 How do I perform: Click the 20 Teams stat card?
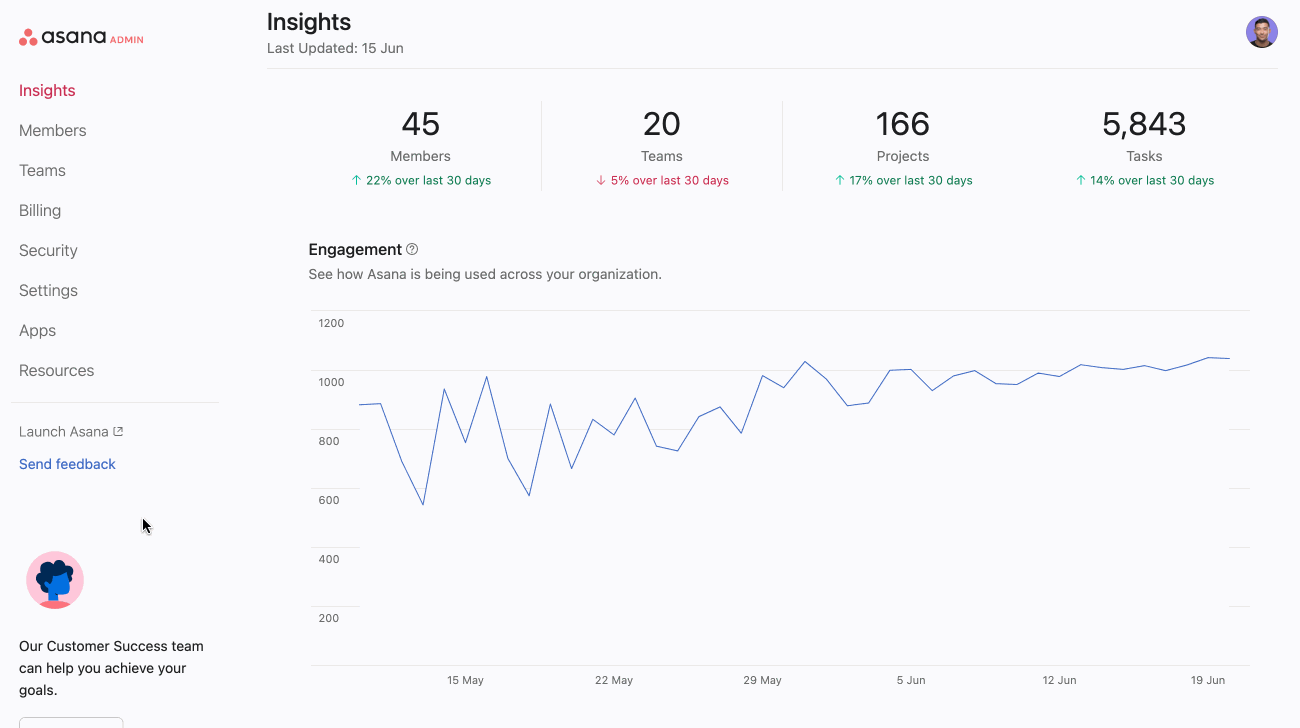tap(661, 146)
